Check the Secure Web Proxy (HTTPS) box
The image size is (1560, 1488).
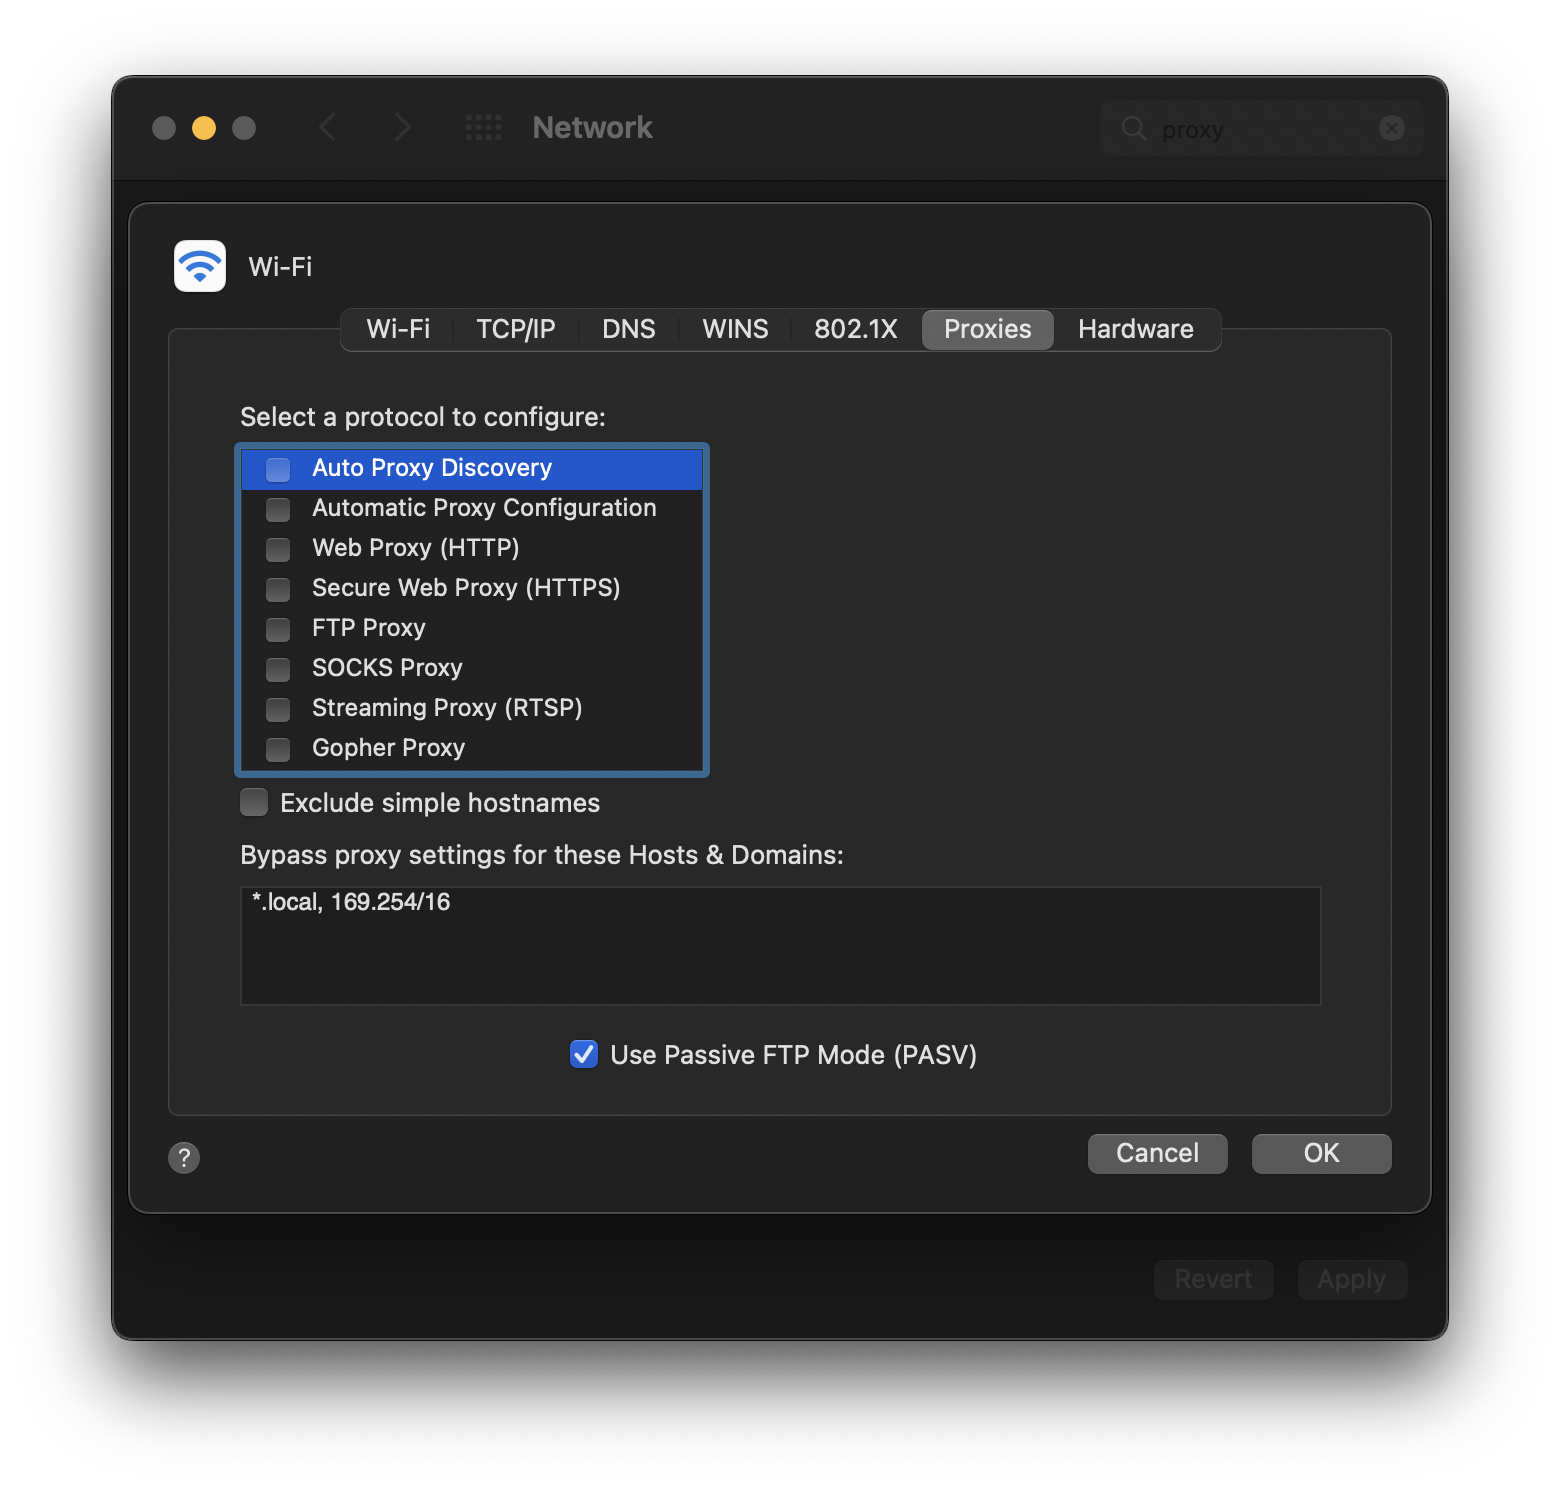(x=277, y=589)
